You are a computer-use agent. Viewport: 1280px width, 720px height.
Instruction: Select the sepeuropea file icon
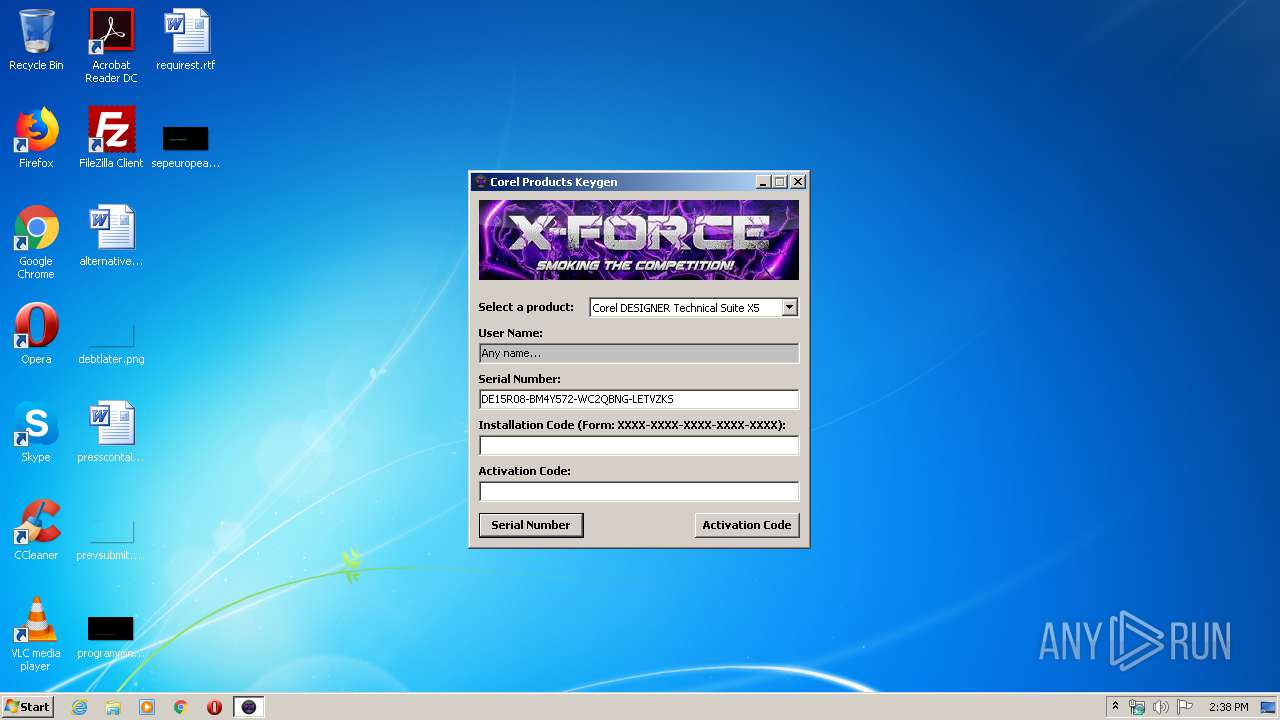pos(186,145)
